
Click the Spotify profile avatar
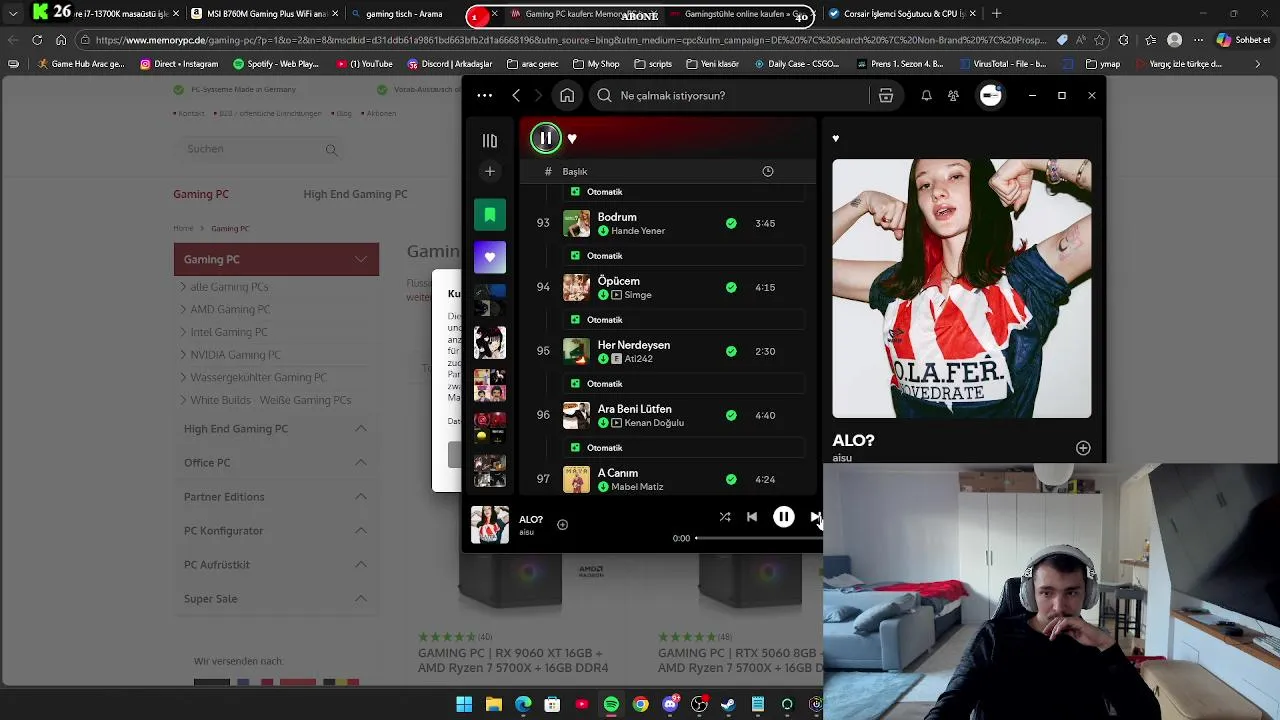click(x=990, y=95)
